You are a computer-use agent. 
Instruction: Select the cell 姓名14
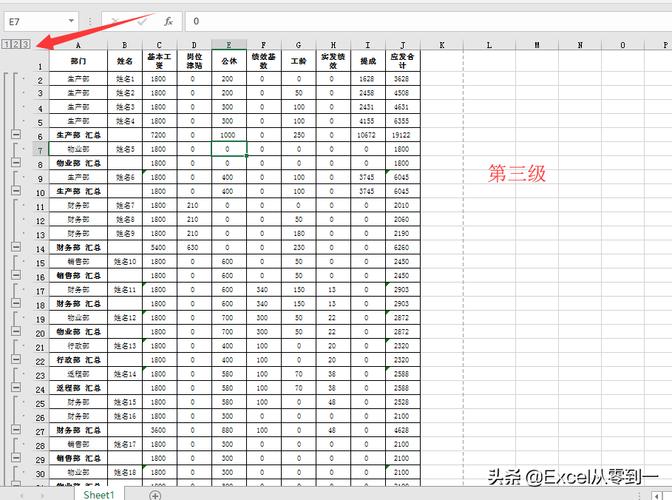point(125,374)
